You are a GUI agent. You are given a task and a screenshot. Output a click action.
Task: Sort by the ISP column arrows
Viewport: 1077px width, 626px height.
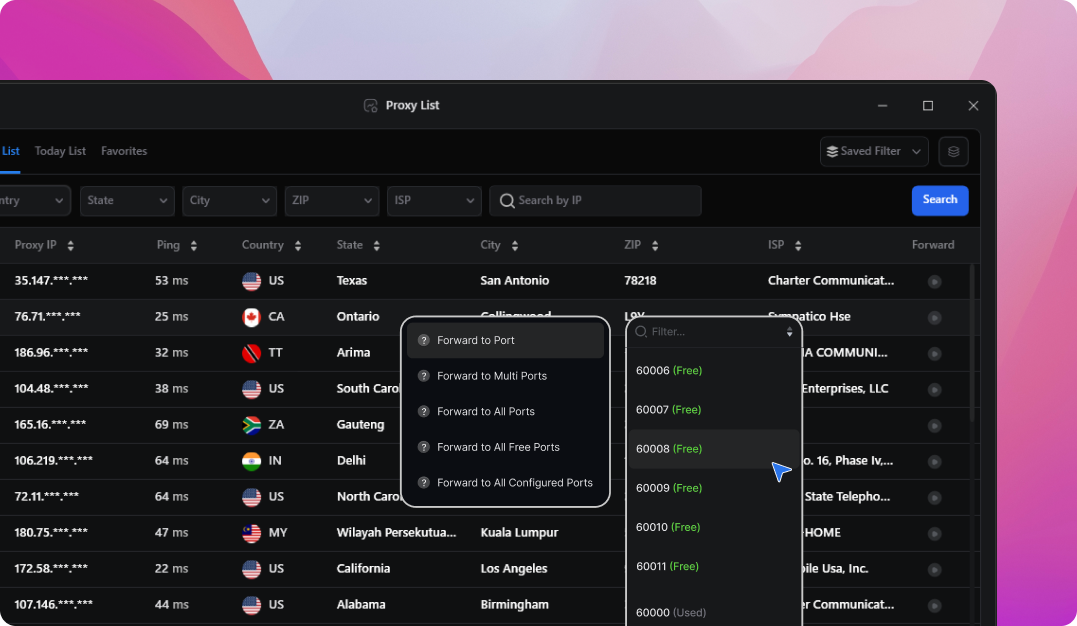[x=797, y=245]
